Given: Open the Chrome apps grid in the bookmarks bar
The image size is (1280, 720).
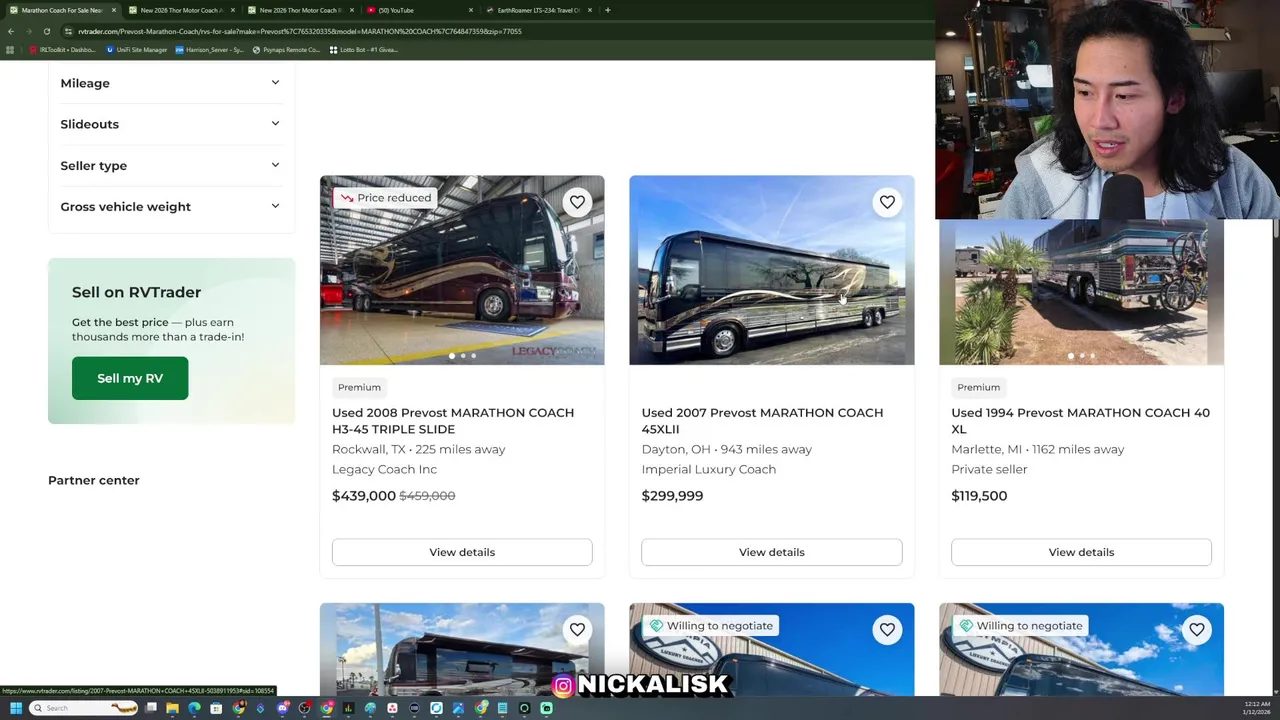Looking at the screenshot, I should (x=10, y=50).
